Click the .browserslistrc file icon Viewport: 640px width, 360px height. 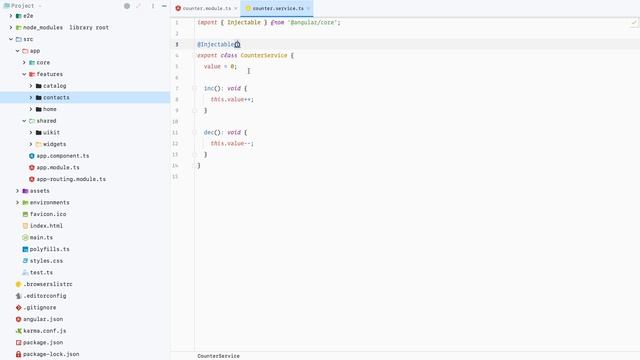click(18, 284)
